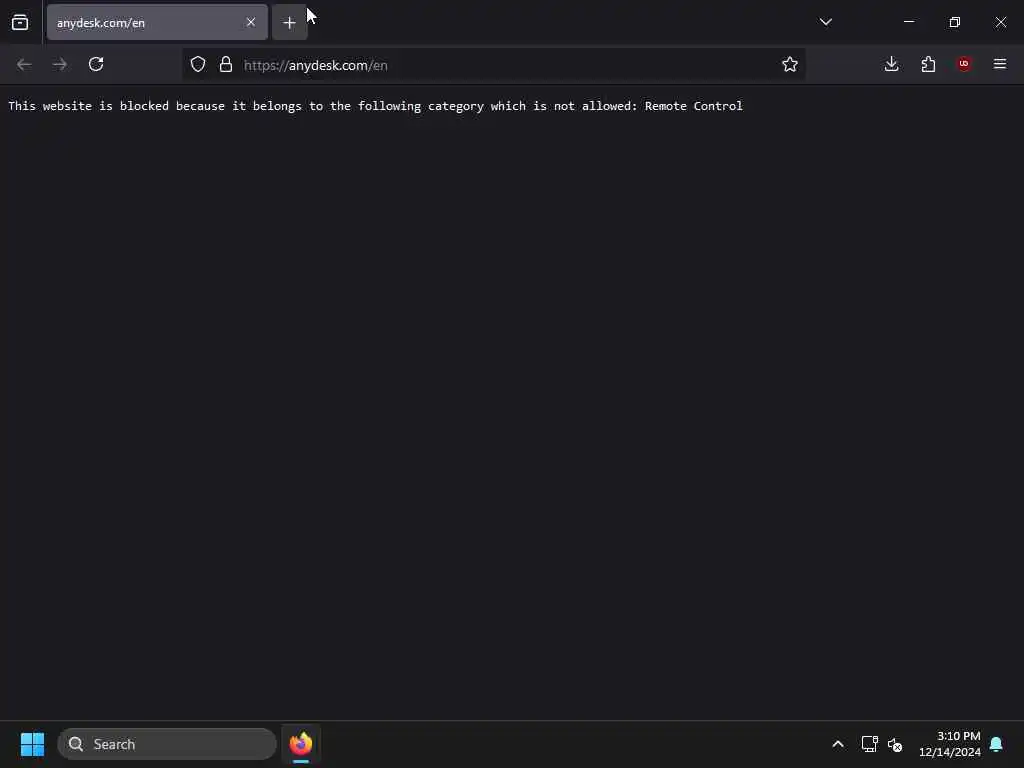Open the Firefox View tab icon

click(x=20, y=22)
